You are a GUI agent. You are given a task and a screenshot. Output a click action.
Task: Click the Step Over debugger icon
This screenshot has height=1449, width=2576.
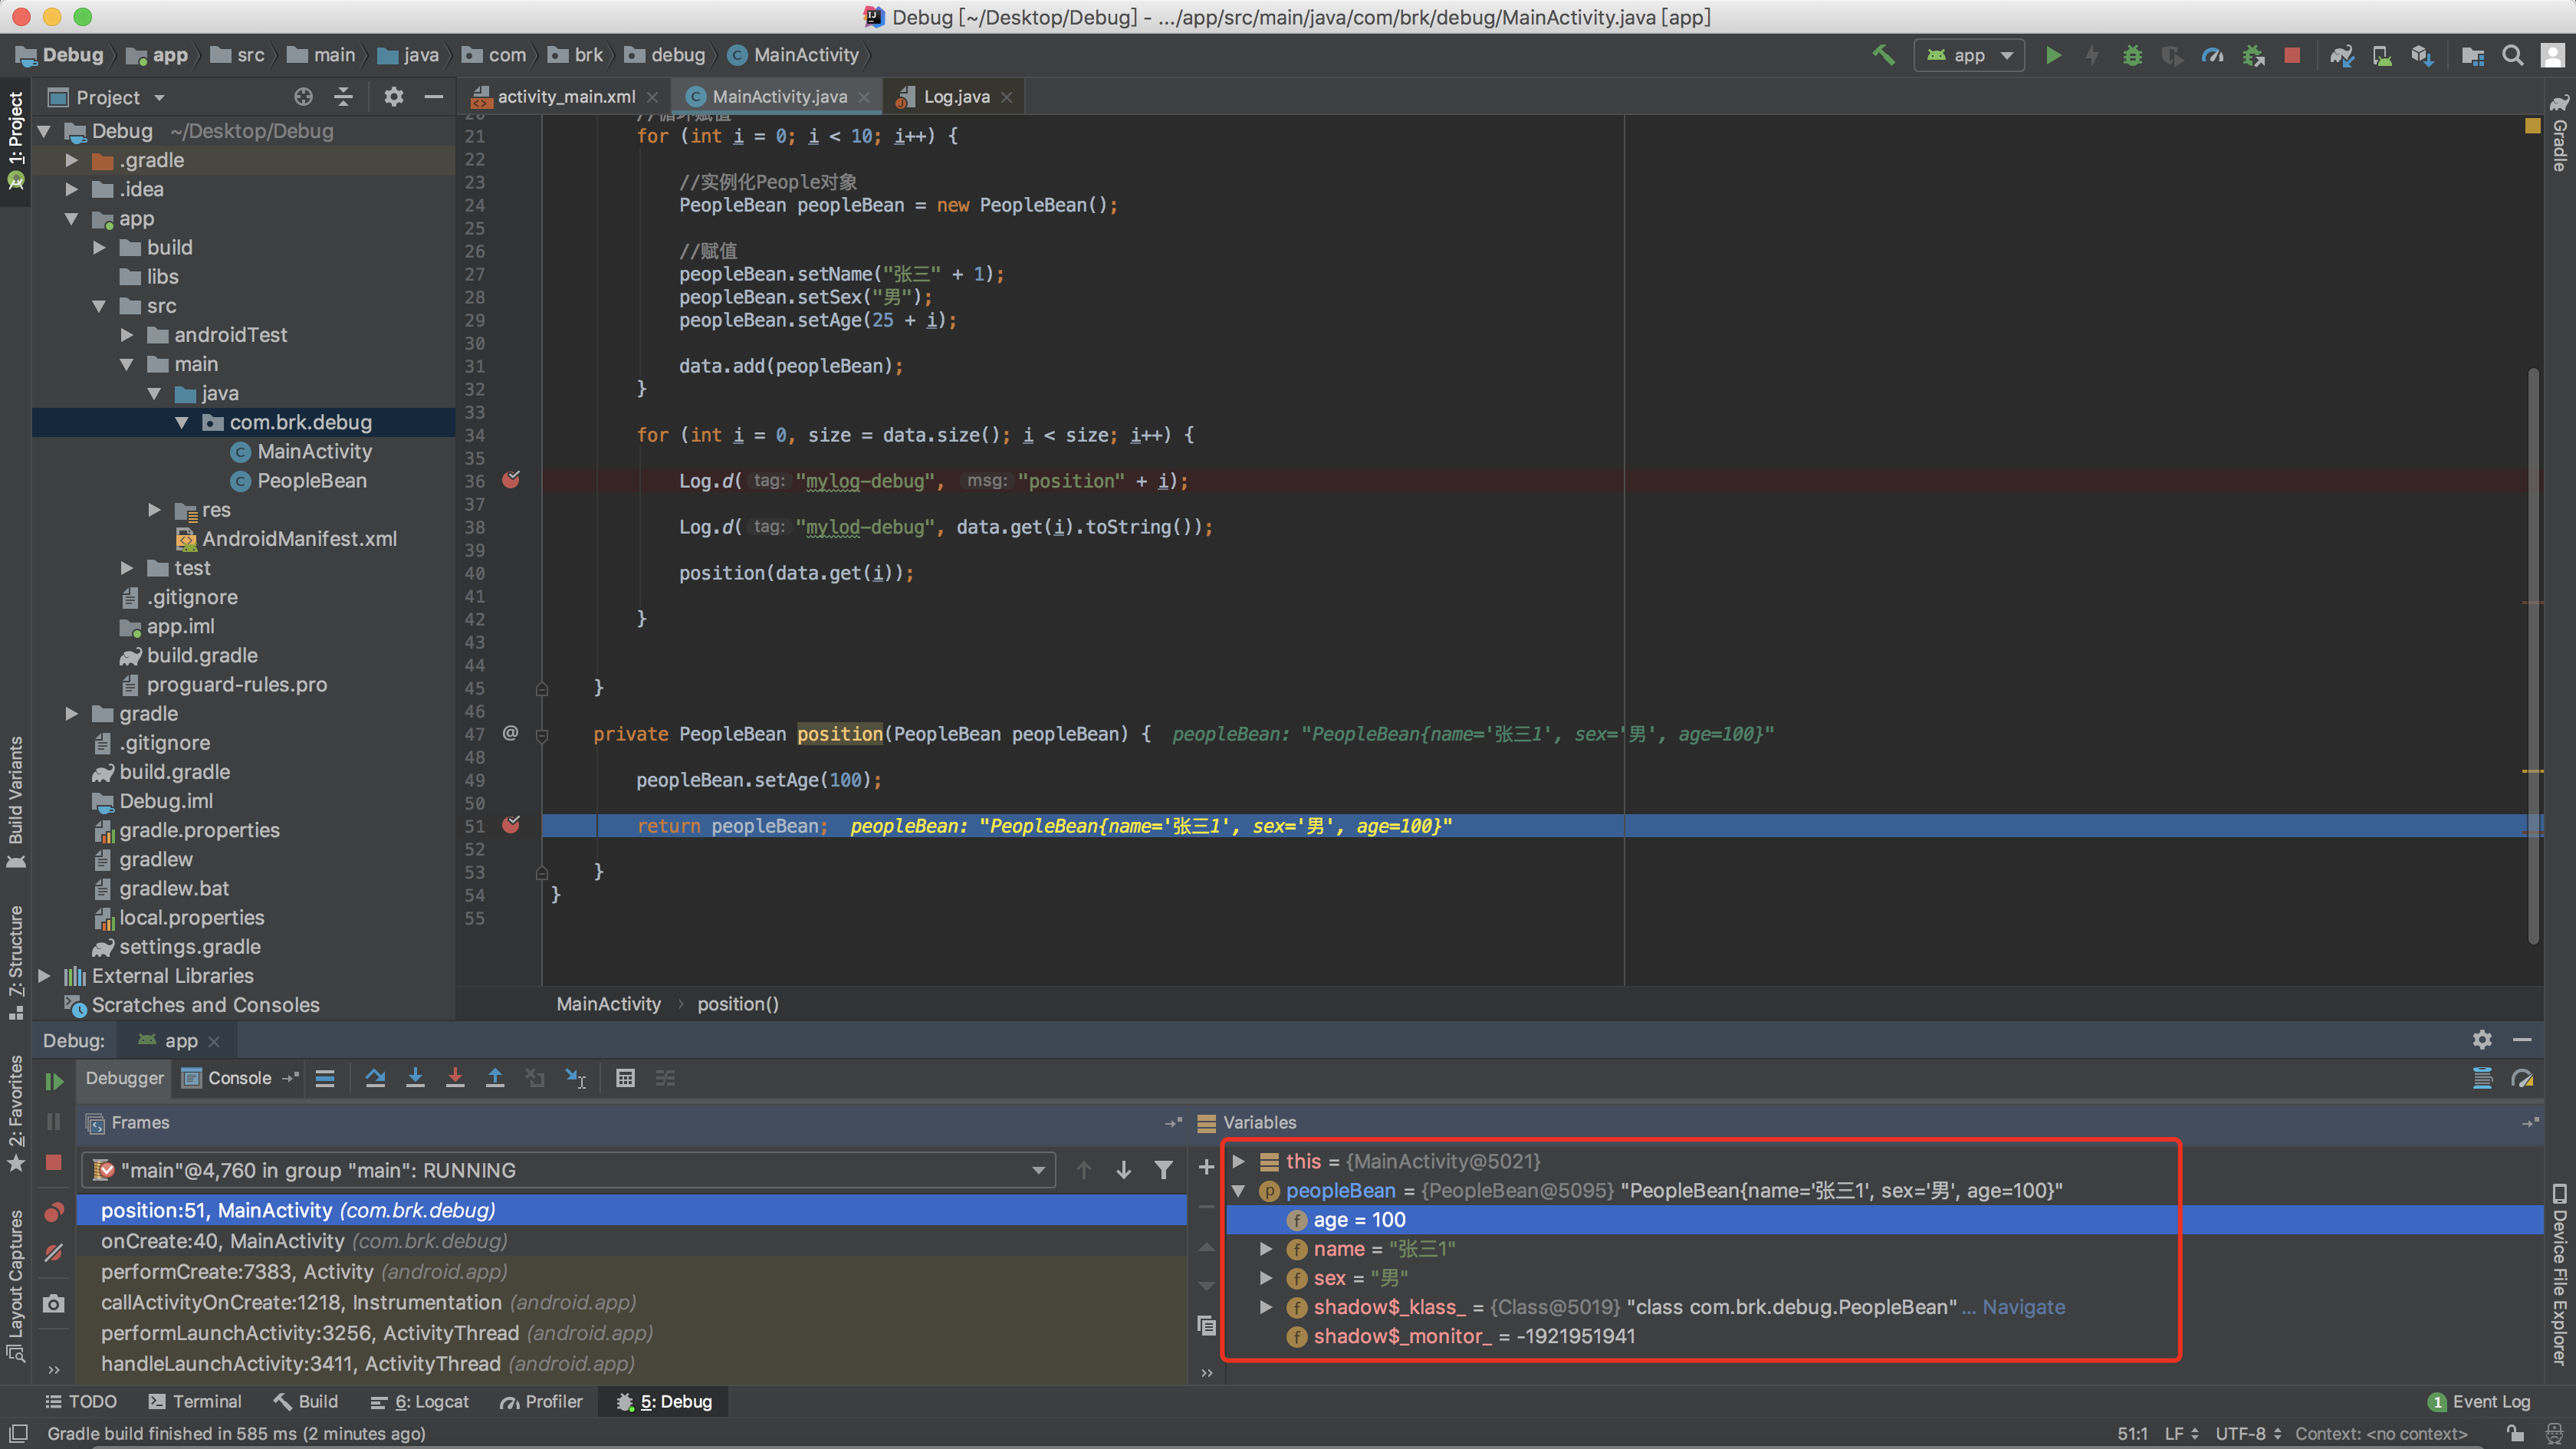tap(375, 1078)
